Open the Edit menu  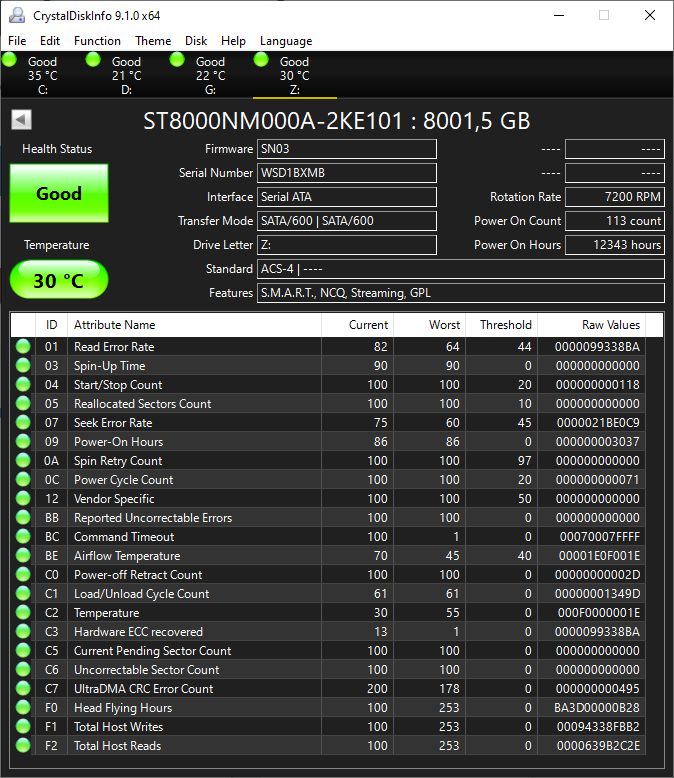click(50, 41)
